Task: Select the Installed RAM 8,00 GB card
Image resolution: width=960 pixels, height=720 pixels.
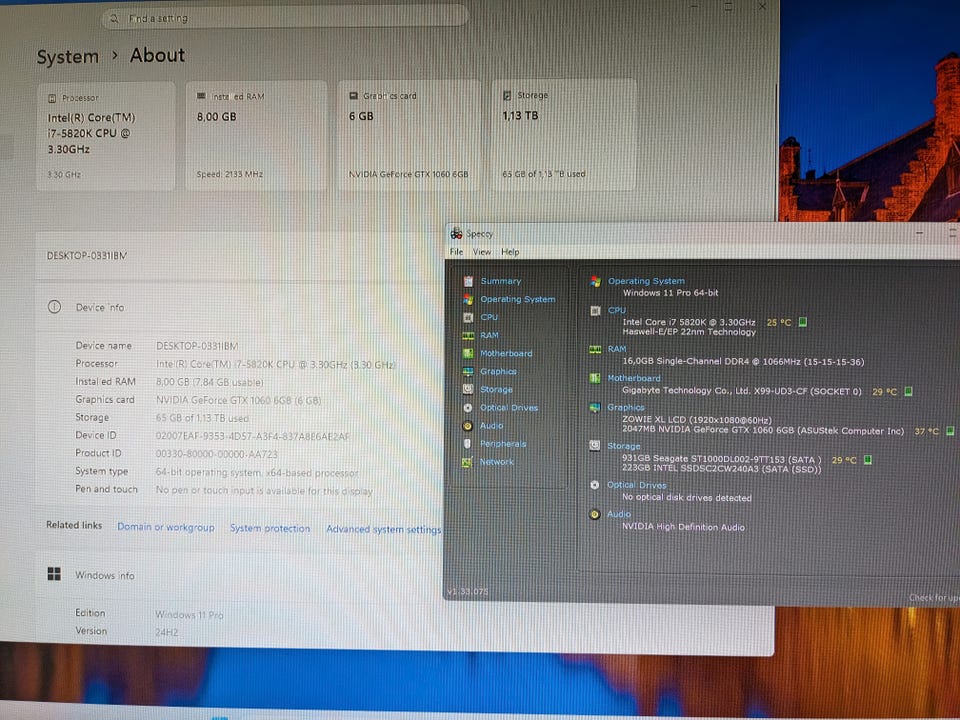Action: [256, 136]
